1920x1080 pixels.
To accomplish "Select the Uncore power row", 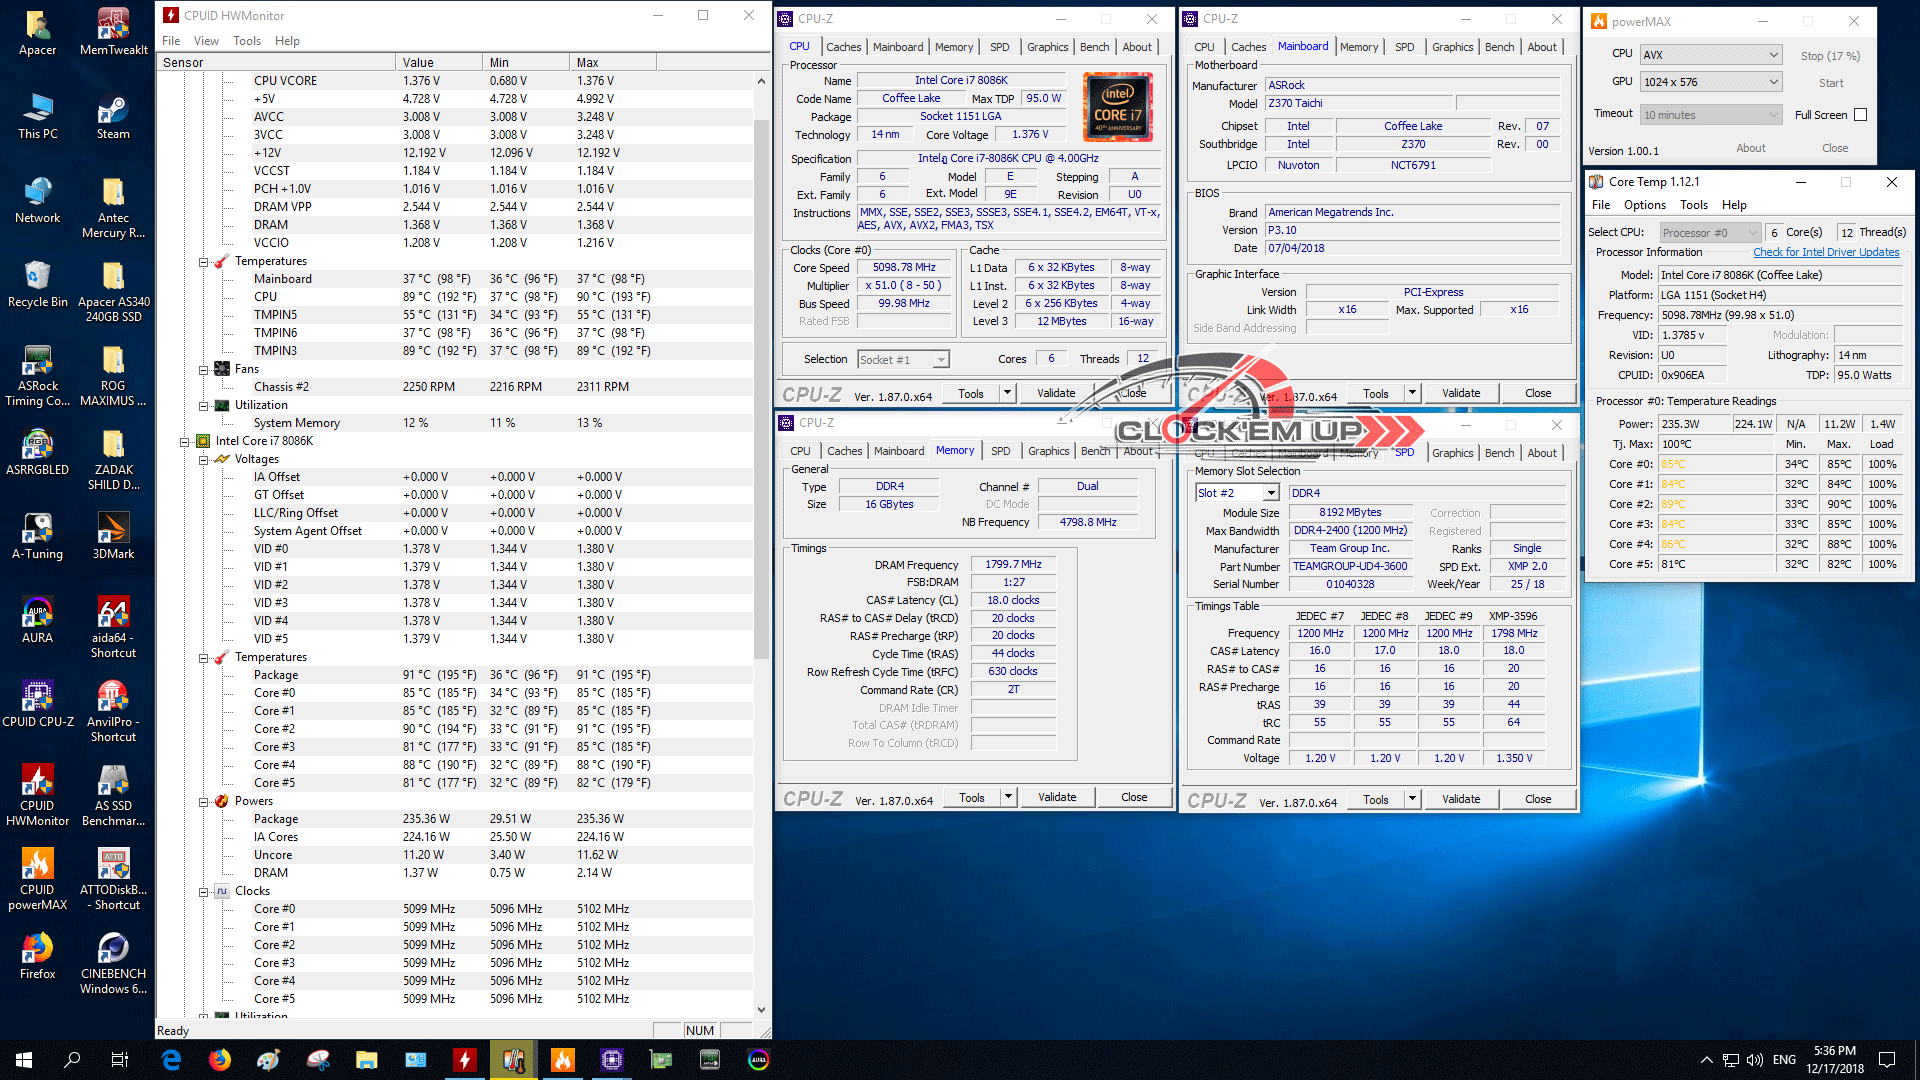I will 455,855.
